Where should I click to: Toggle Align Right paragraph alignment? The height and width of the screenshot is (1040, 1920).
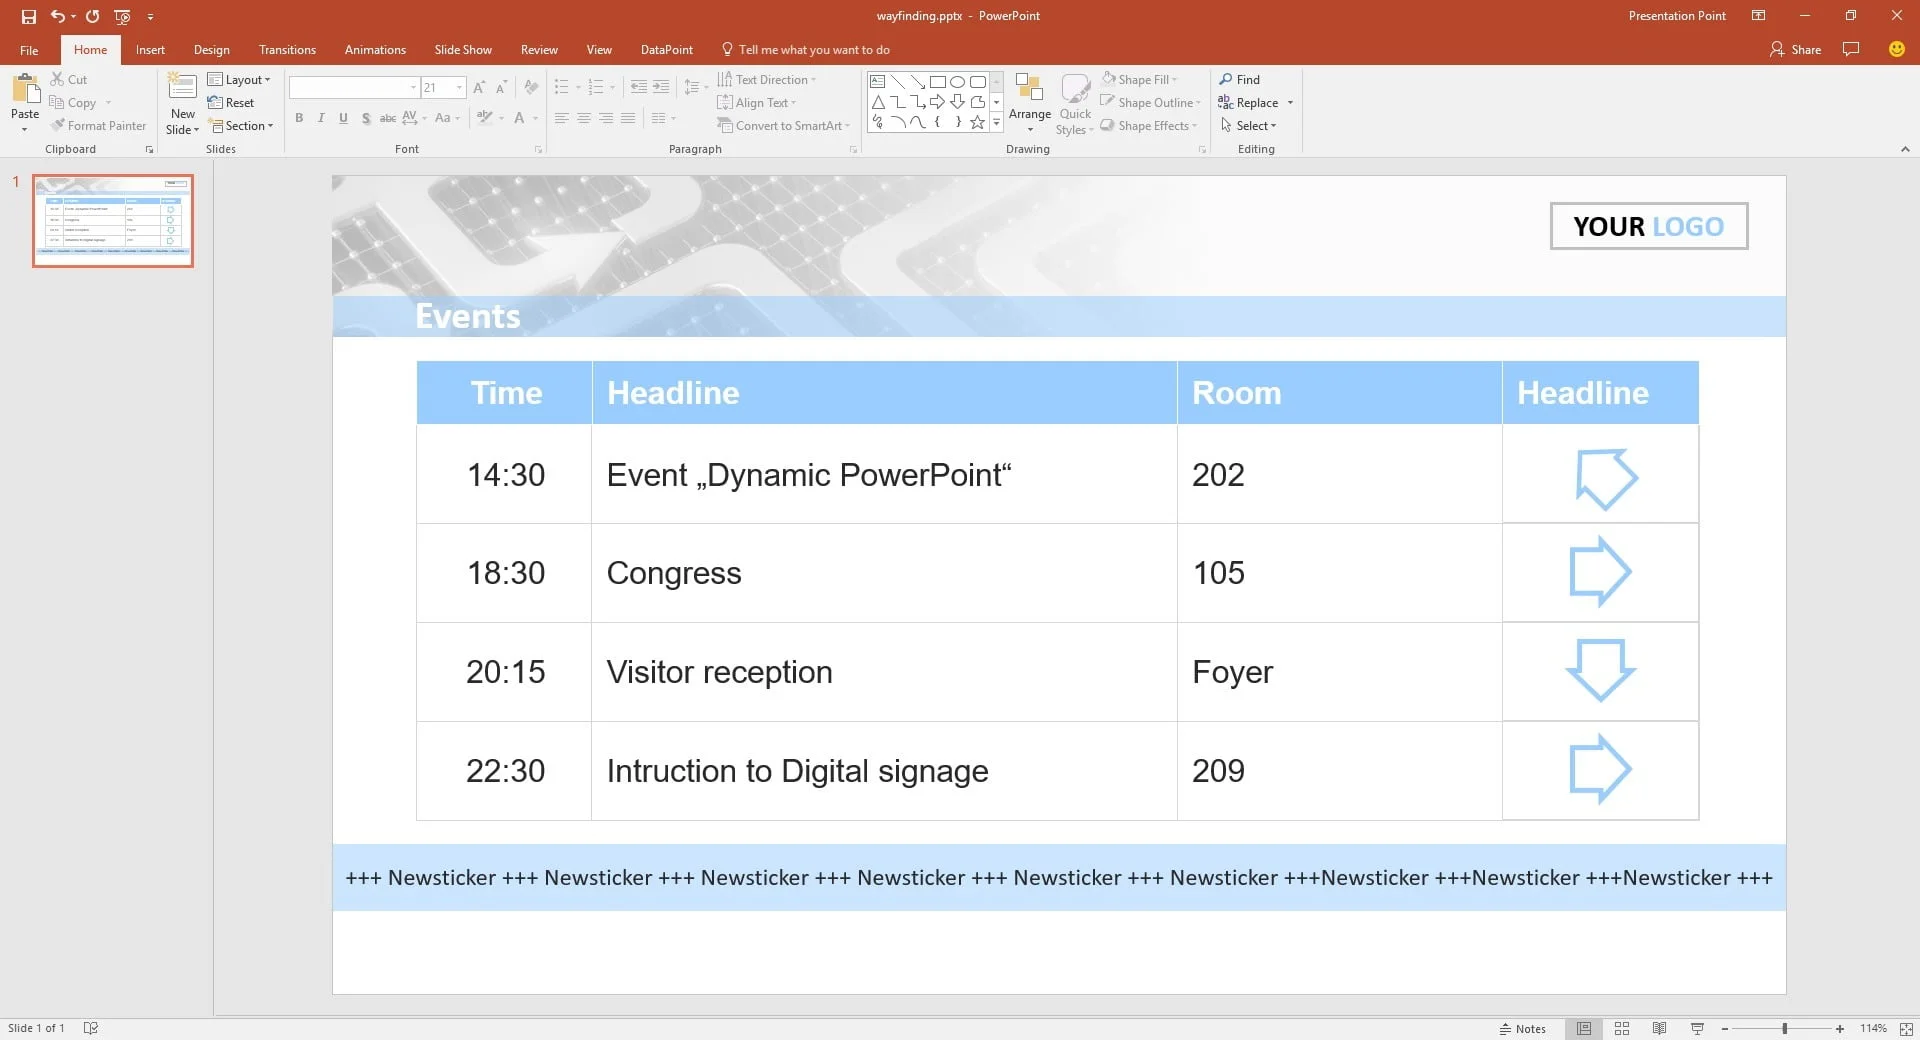[606, 118]
